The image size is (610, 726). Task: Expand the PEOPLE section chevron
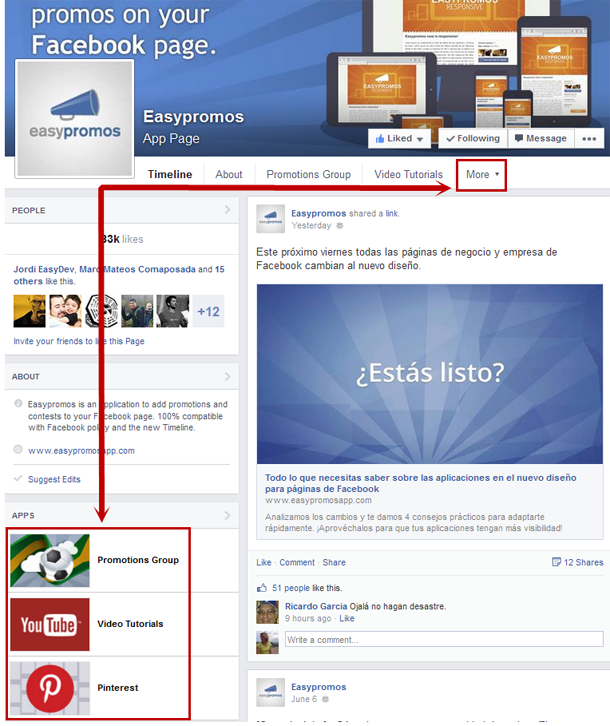227,210
